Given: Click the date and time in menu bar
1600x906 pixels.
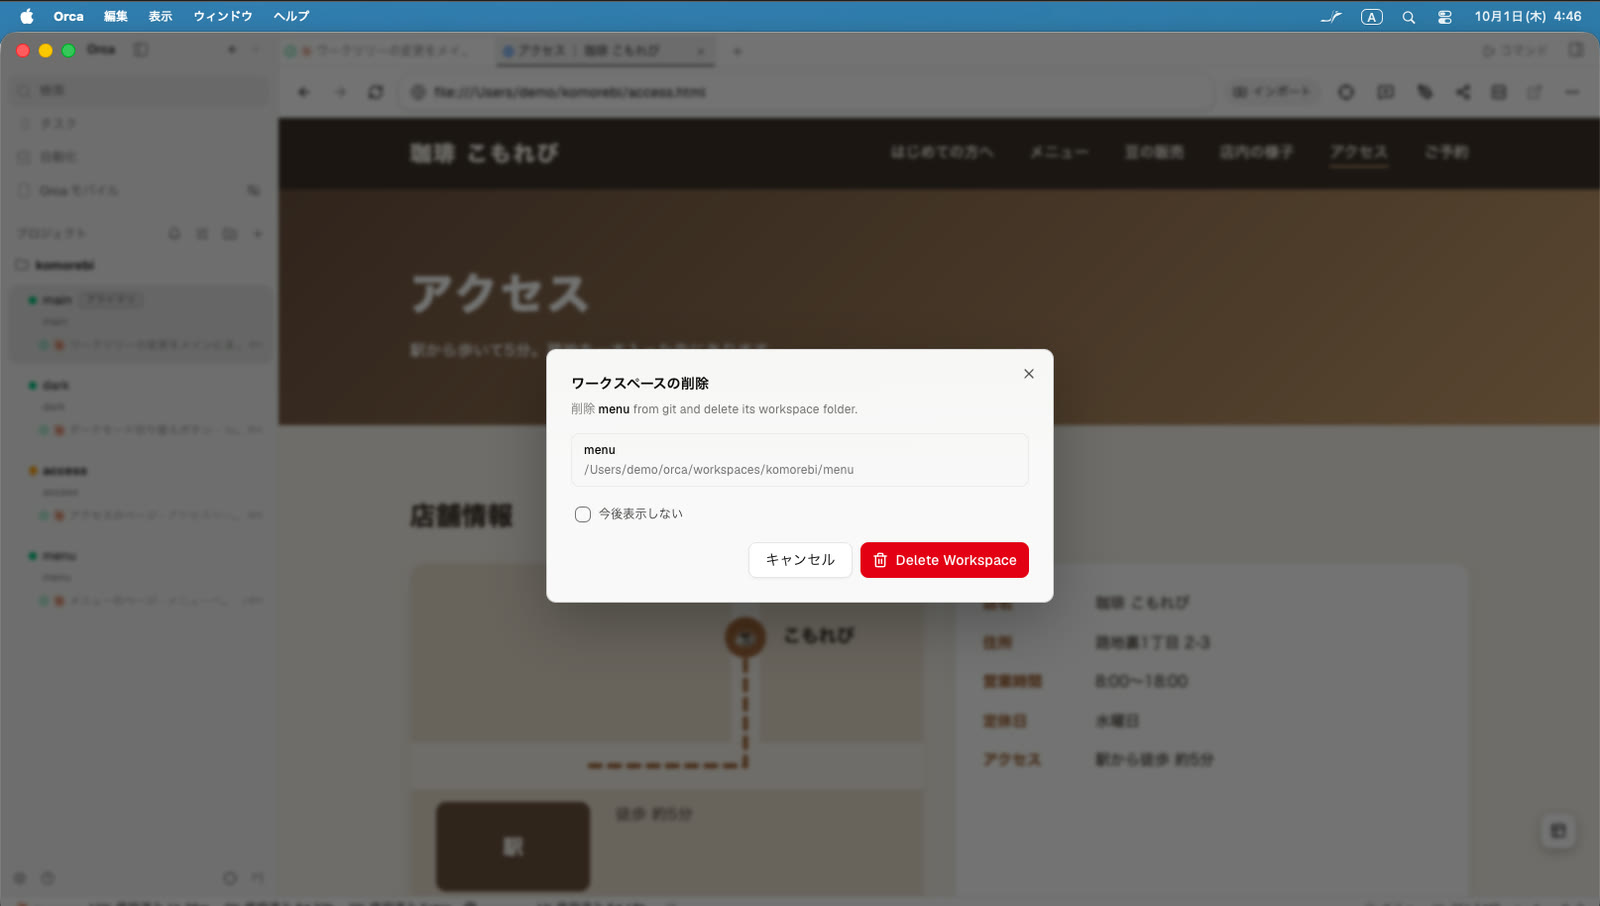Looking at the screenshot, I should click(x=1528, y=16).
